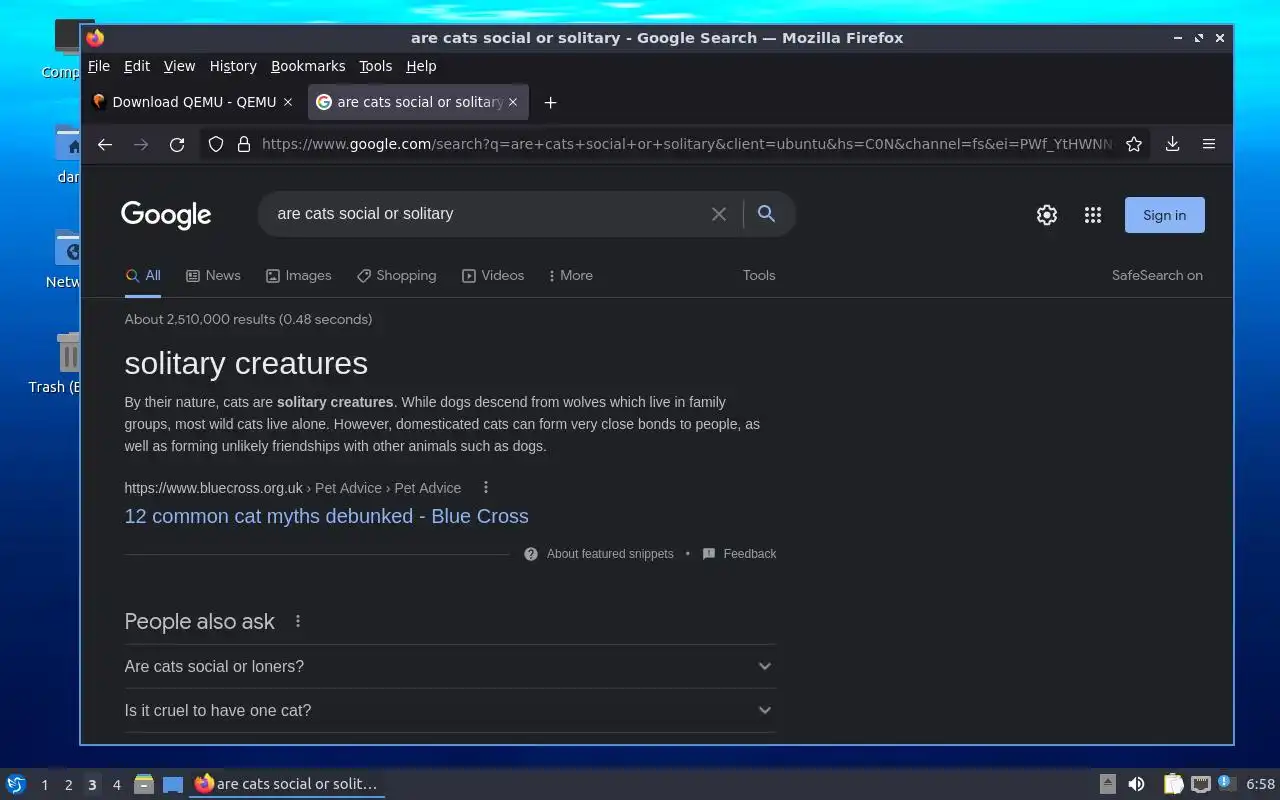Open SafeSearch on settings
The image size is (1280, 800).
[x=1157, y=276]
